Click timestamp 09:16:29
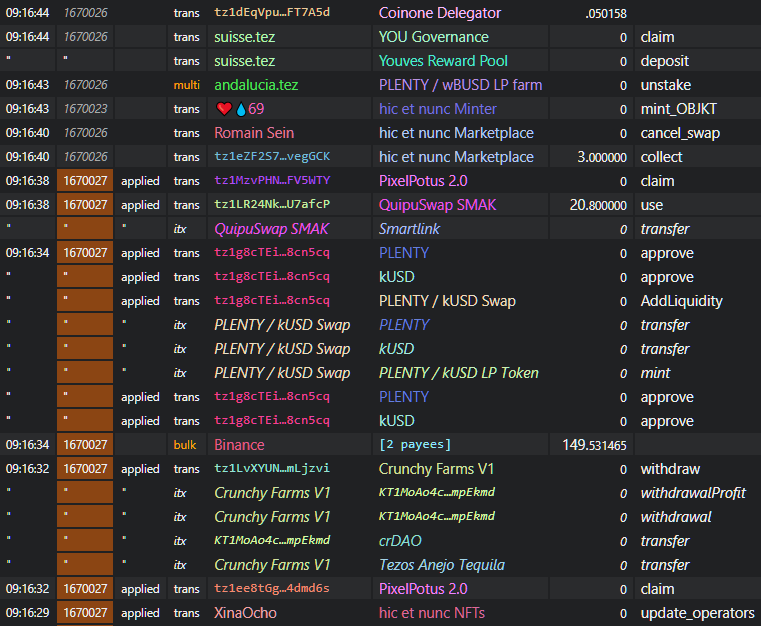761x626 pixels. coord(27,613)
